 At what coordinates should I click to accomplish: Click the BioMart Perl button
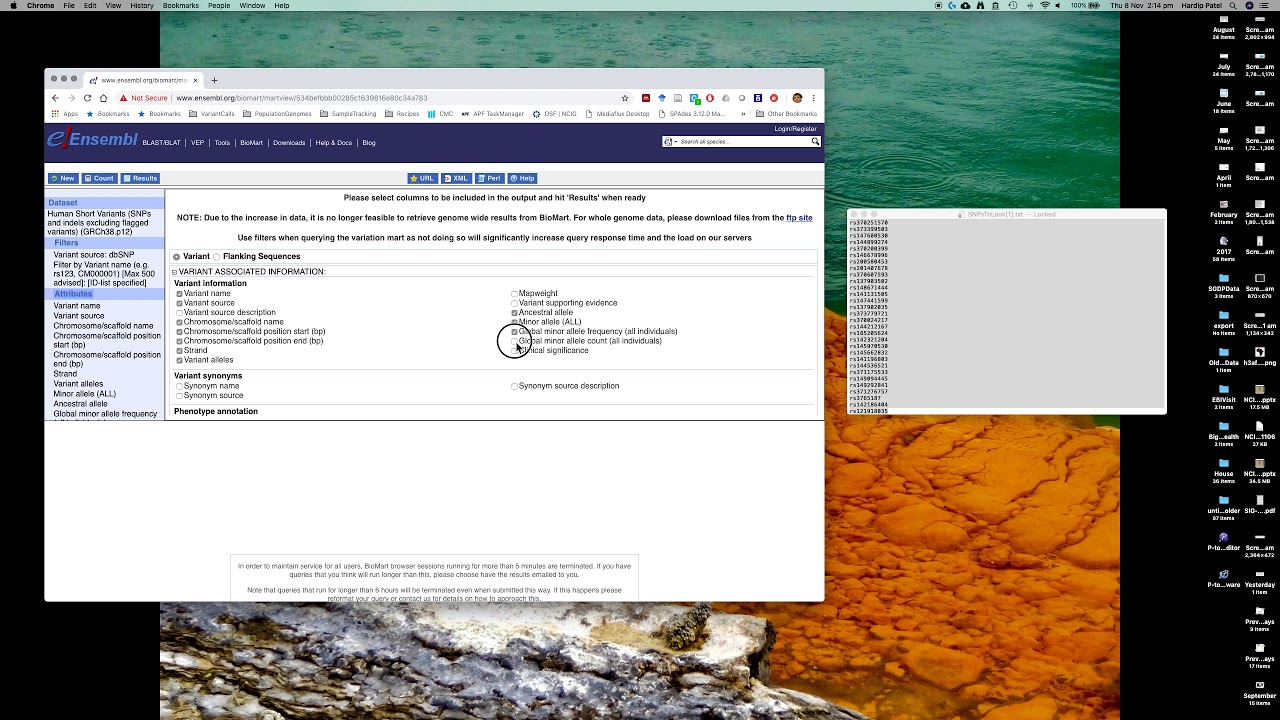(x=489, y=178)
